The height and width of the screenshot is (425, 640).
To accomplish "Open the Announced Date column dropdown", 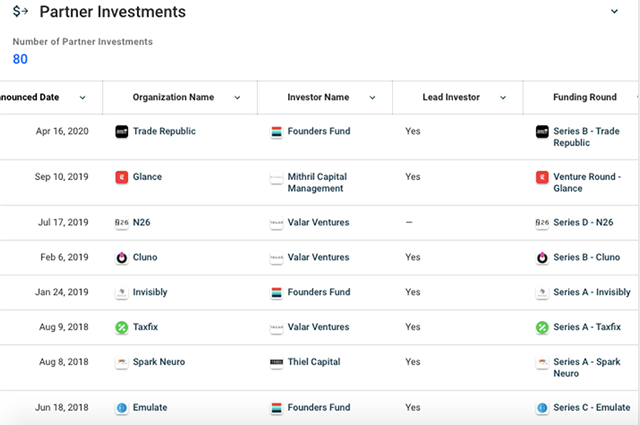I will [82, 98].
